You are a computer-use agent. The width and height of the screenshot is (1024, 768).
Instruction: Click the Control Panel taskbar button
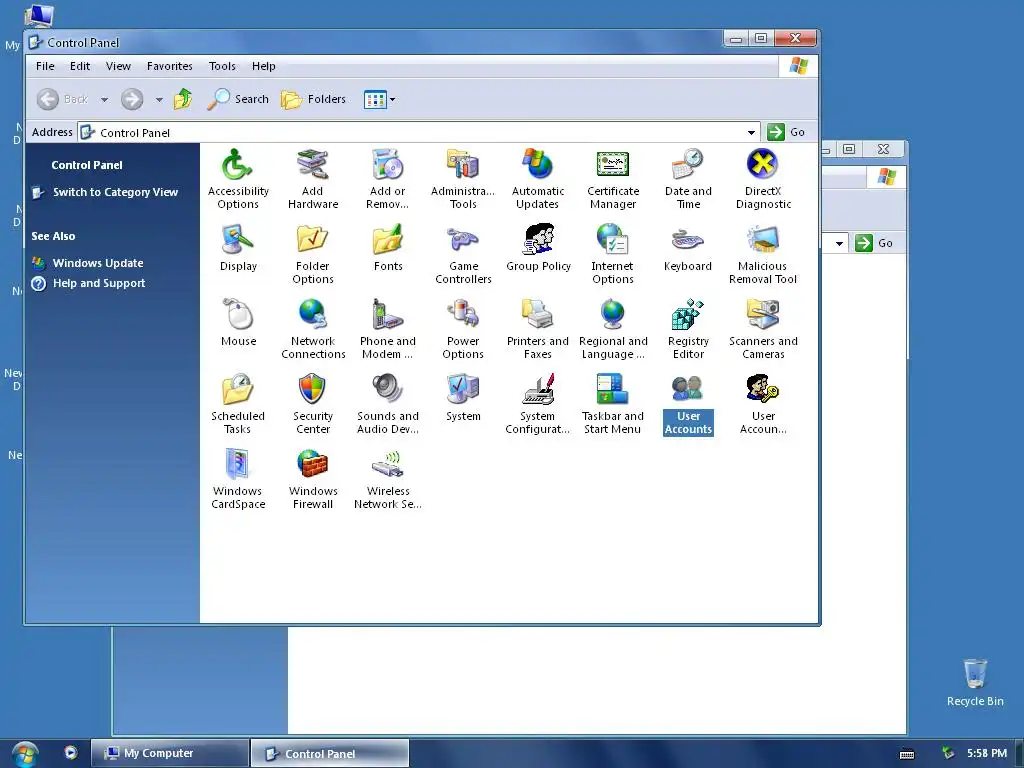pyautogui.click(x=330, y=753)
